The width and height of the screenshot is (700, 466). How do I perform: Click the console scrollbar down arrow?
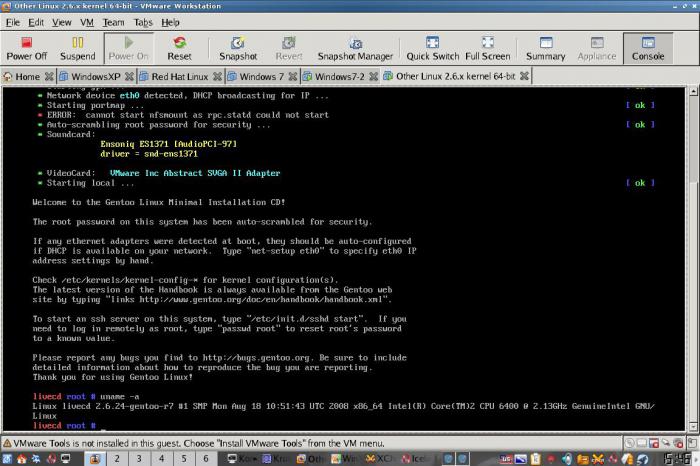pyautogui.click(x=693, y=426)
